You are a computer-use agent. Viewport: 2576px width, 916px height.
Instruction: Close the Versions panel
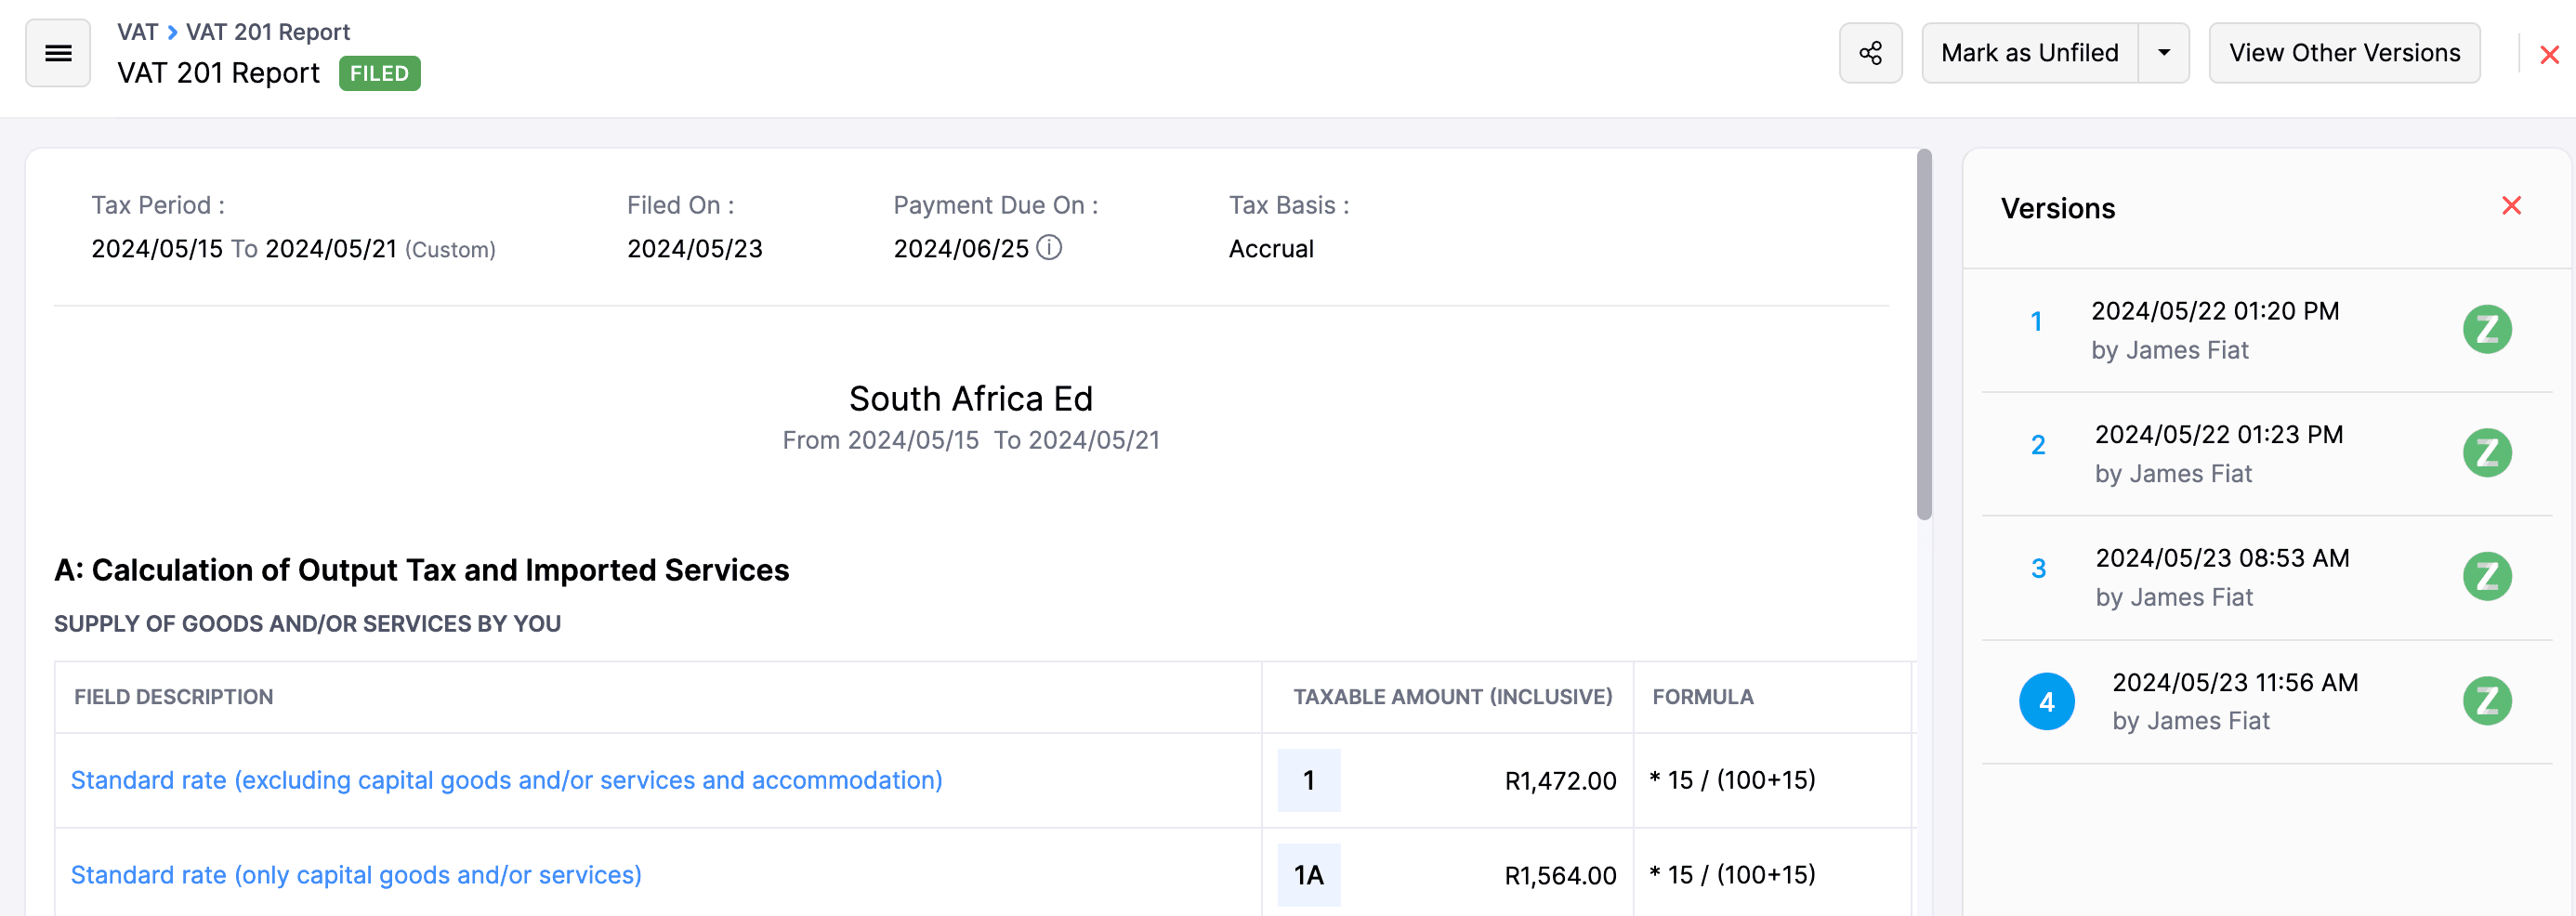[x=2511, y=206]
